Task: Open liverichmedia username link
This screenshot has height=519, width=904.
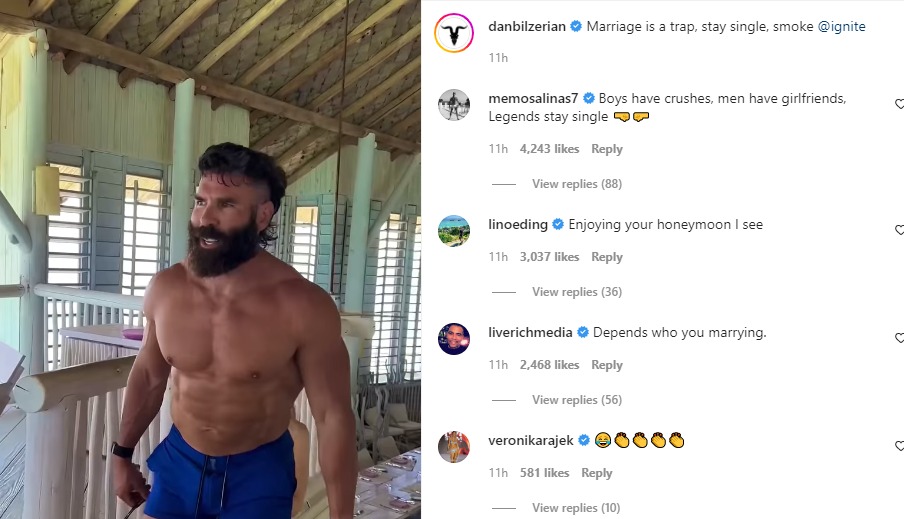Action: pyautogui.click(x=531, y=332)
